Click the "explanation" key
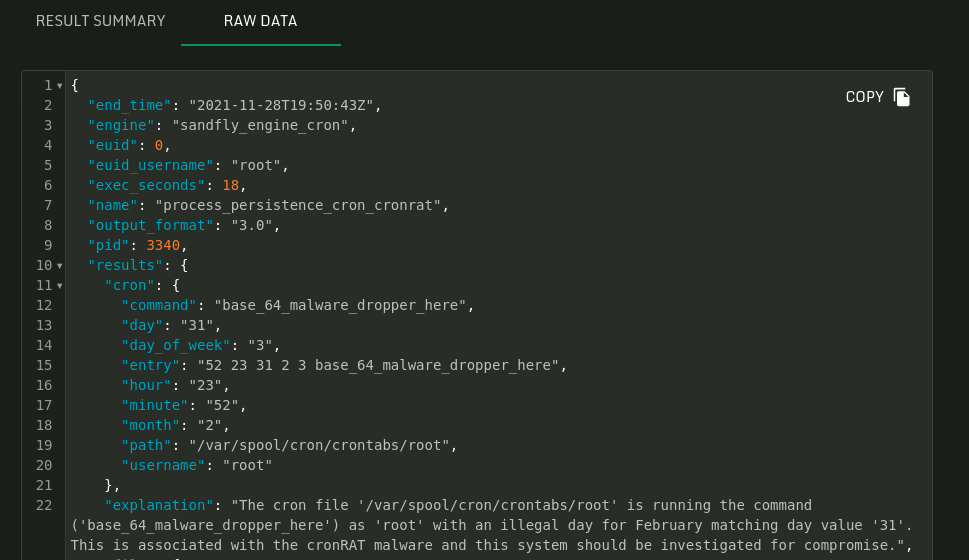 (159, 505)
